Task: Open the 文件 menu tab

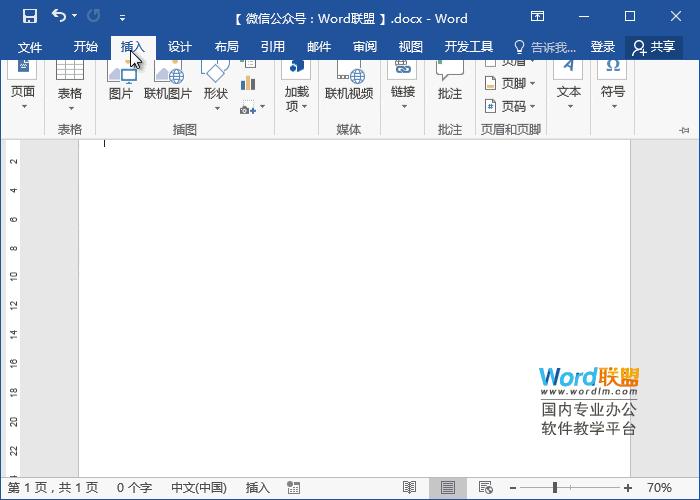Action: [29, 47]
